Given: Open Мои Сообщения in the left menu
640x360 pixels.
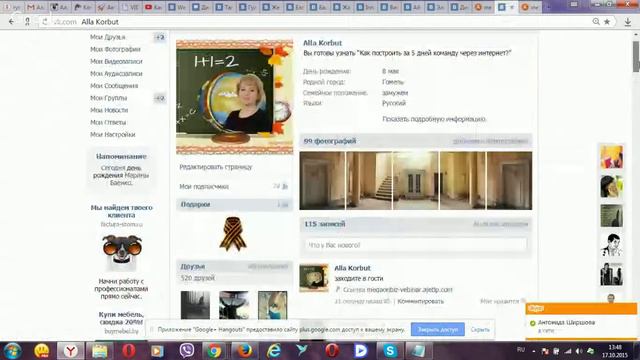Looking at the screenshot, I should [114, 86].
